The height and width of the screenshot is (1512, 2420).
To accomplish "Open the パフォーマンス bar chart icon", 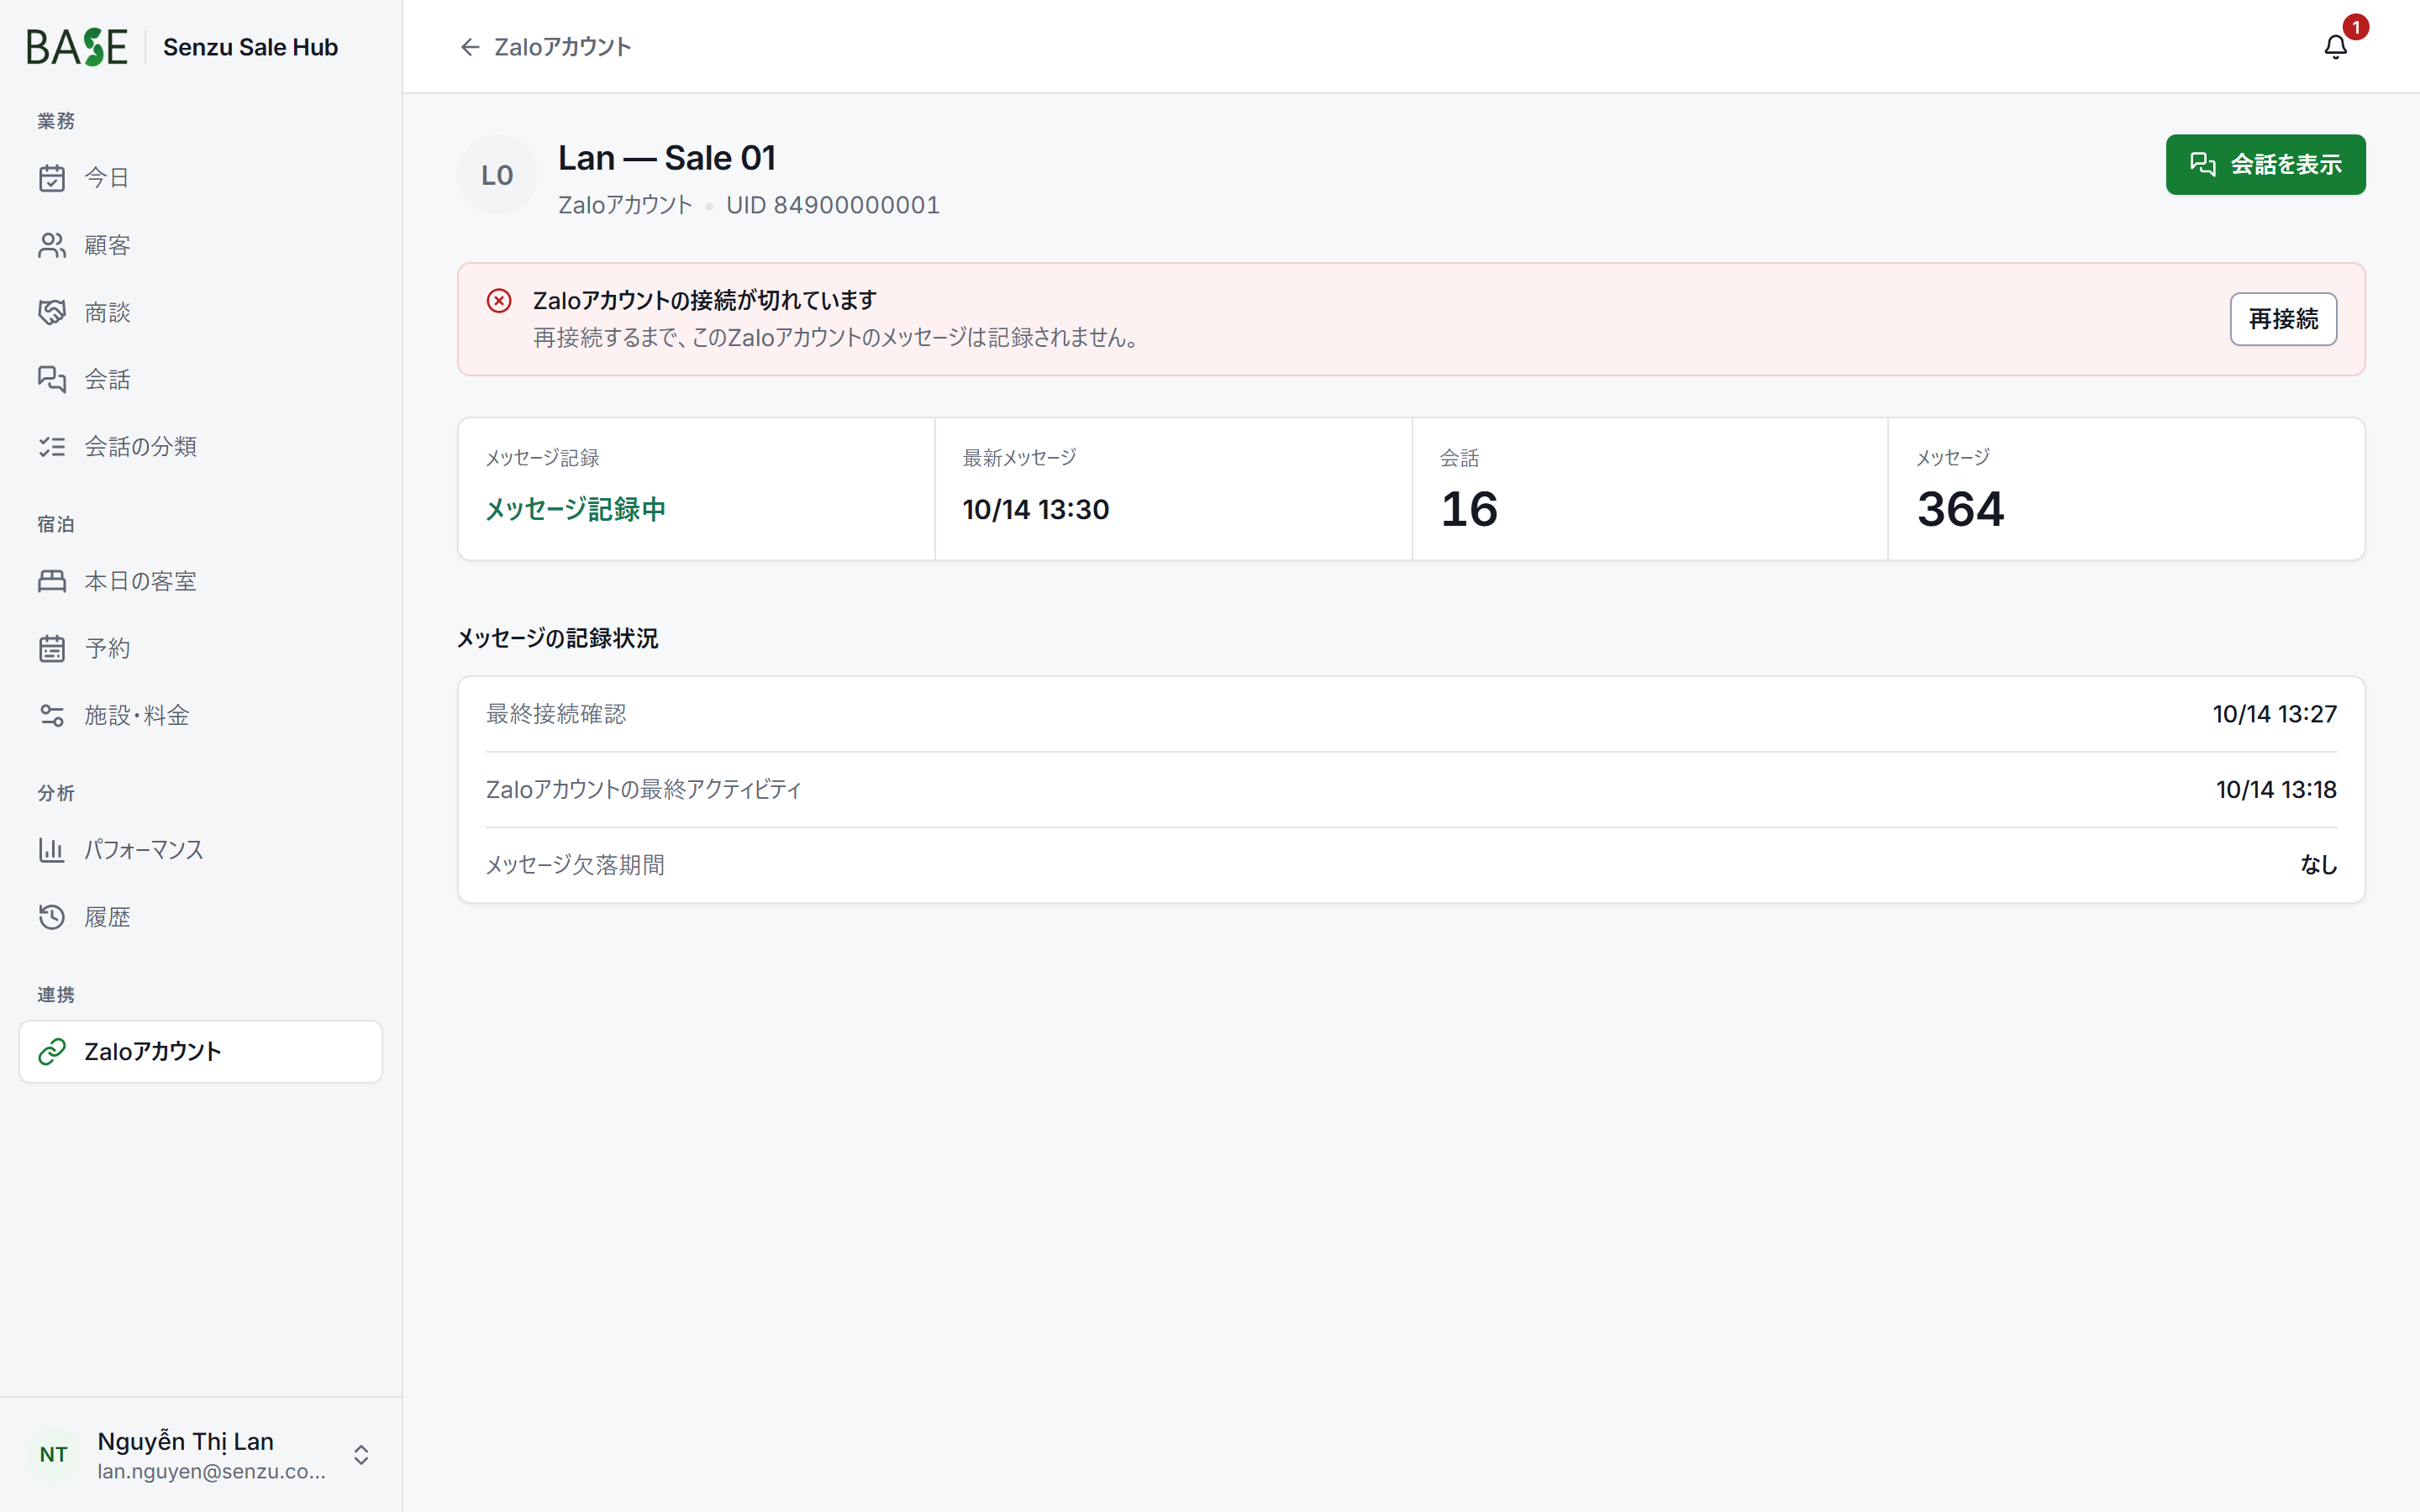I will click(x=52, y=850).
